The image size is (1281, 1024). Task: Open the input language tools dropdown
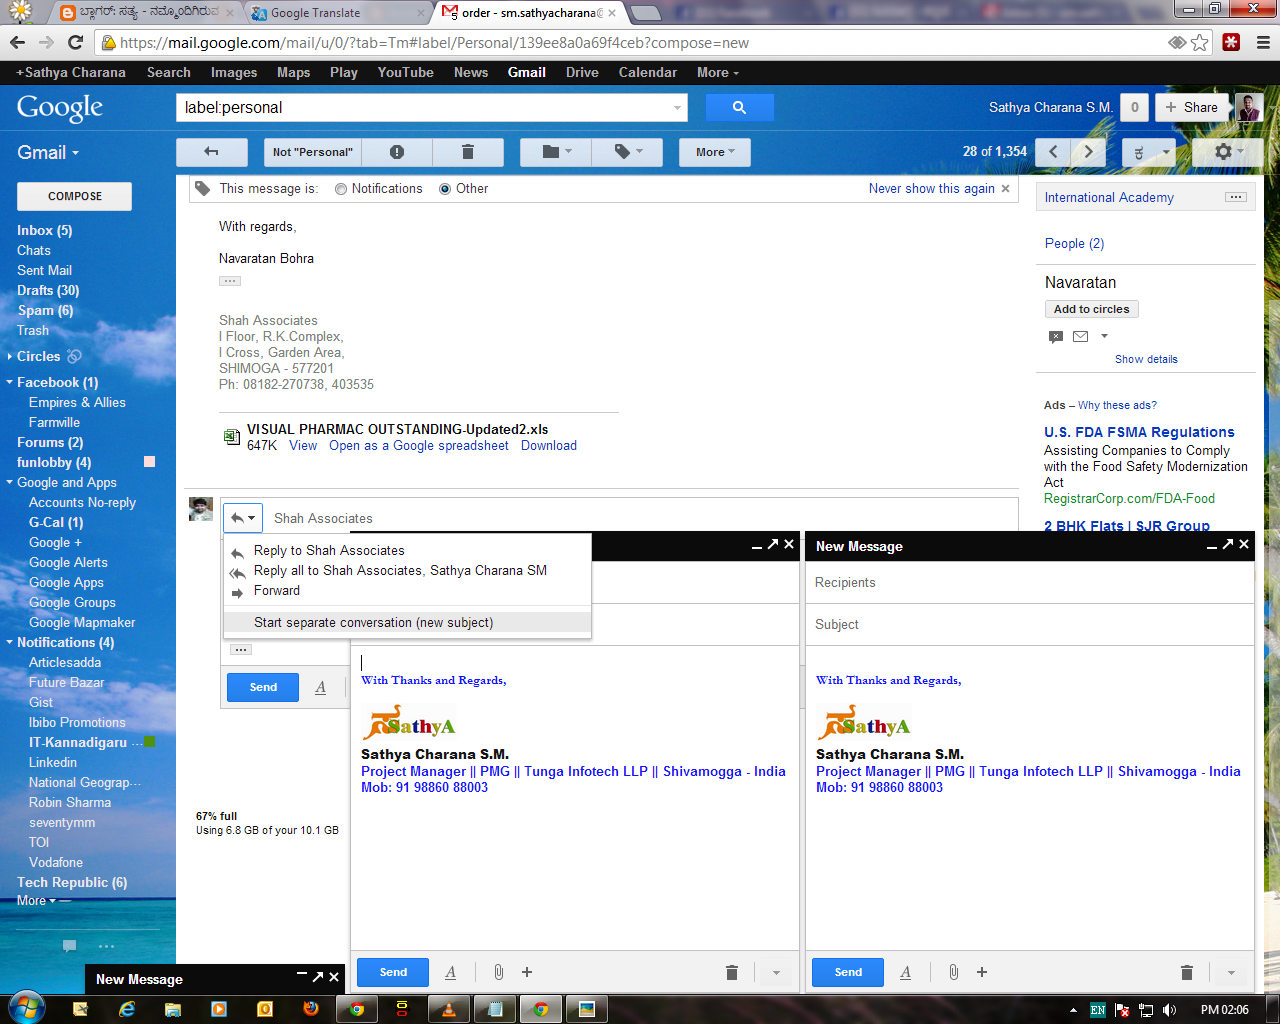pos(1166,152)
